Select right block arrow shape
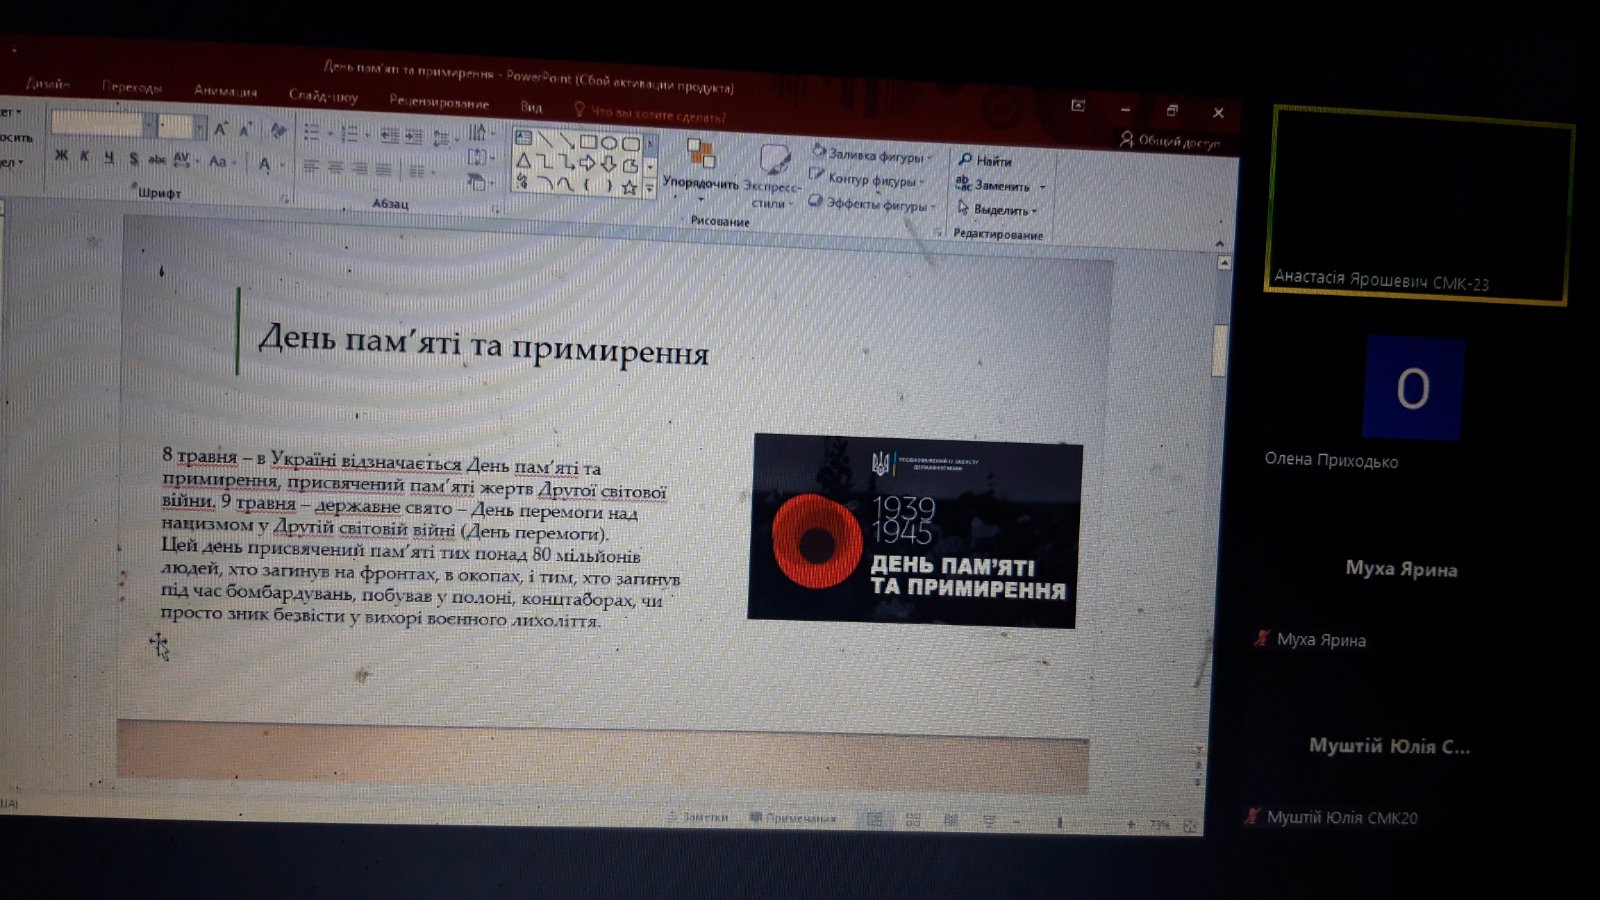Image resolution: width=1600 pixels, height=900 pixels. [587, 163]
